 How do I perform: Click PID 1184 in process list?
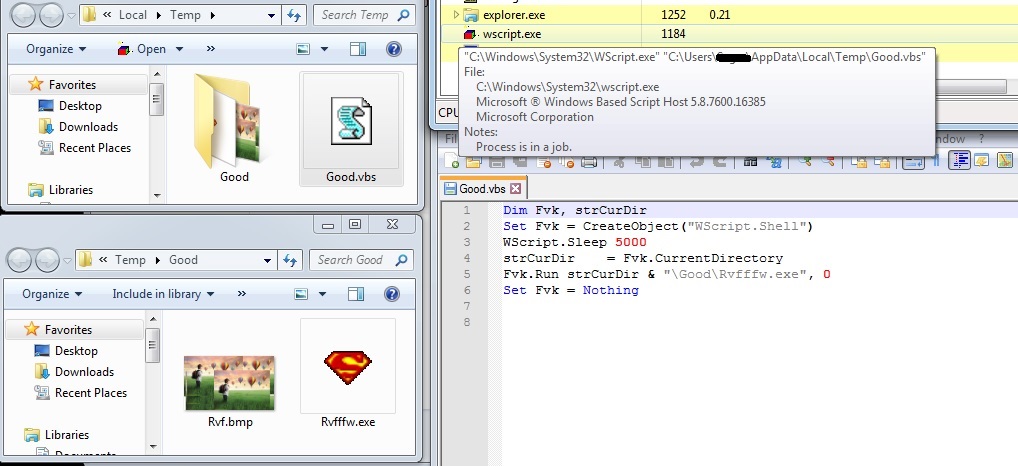[673, 34]
